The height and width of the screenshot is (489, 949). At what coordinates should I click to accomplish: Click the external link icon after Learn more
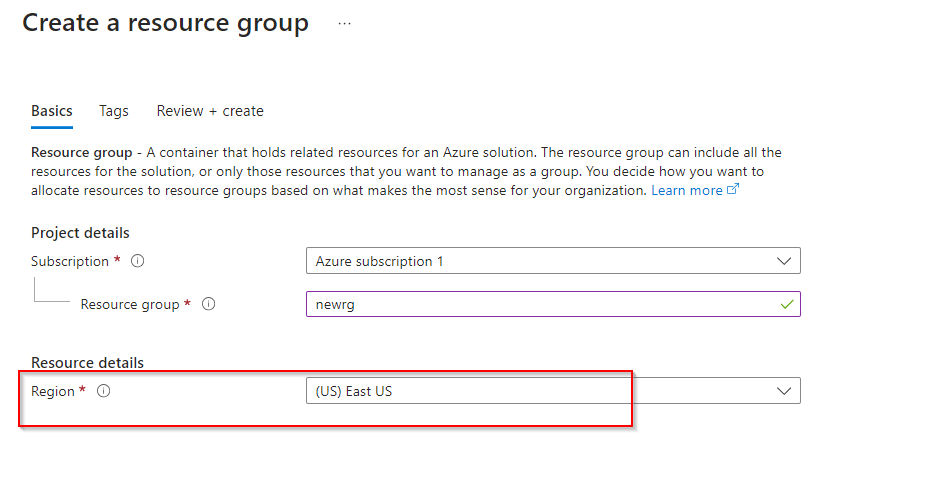click(733, 190)
